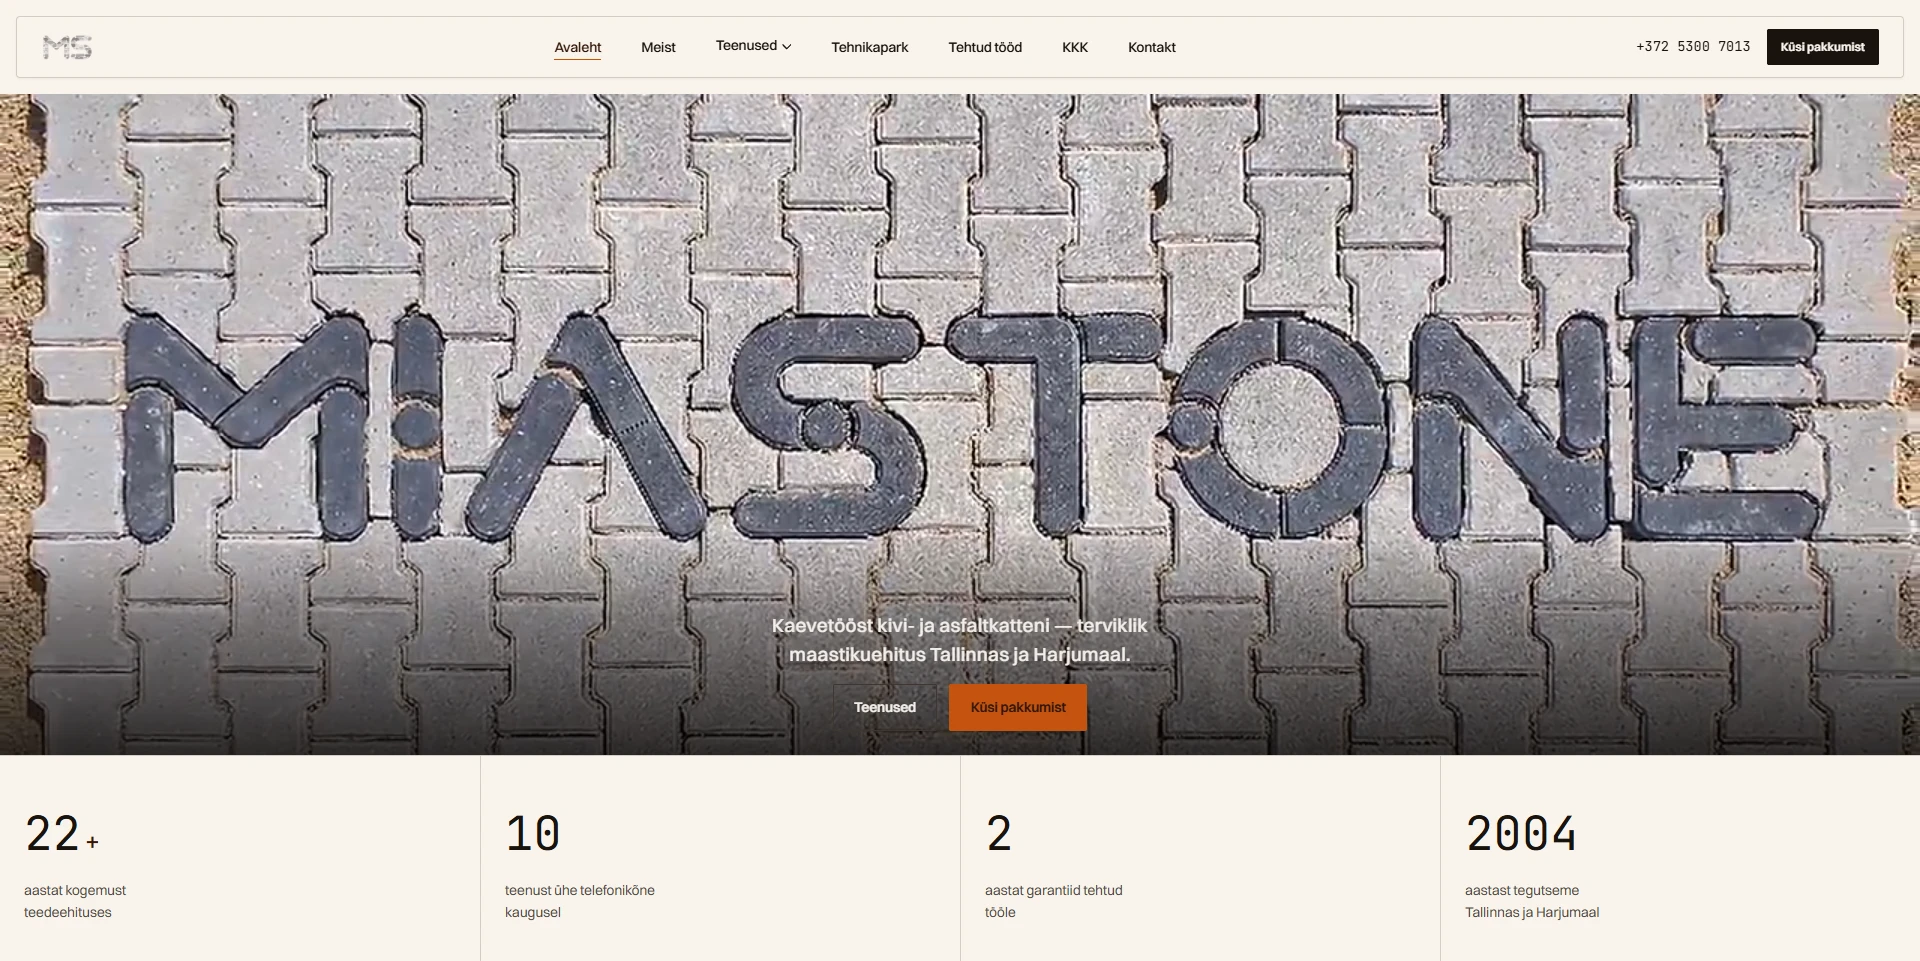This screenshot has height=961, width=1920.
Task: Open the Tehtud tööd page
Action: coord(985,47)
